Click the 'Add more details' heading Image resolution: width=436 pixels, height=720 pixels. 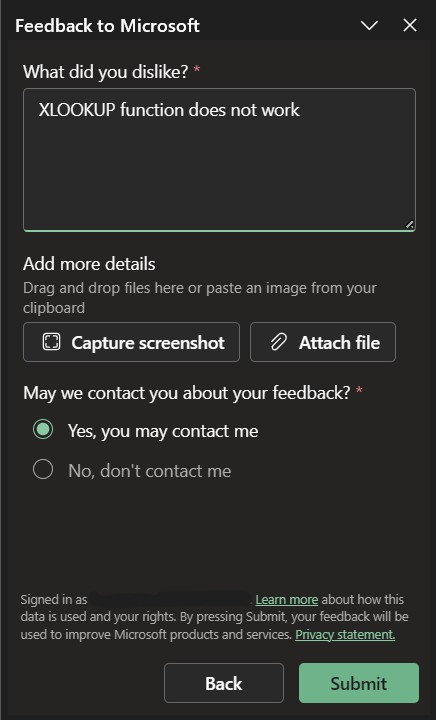(x=89, y=264)
